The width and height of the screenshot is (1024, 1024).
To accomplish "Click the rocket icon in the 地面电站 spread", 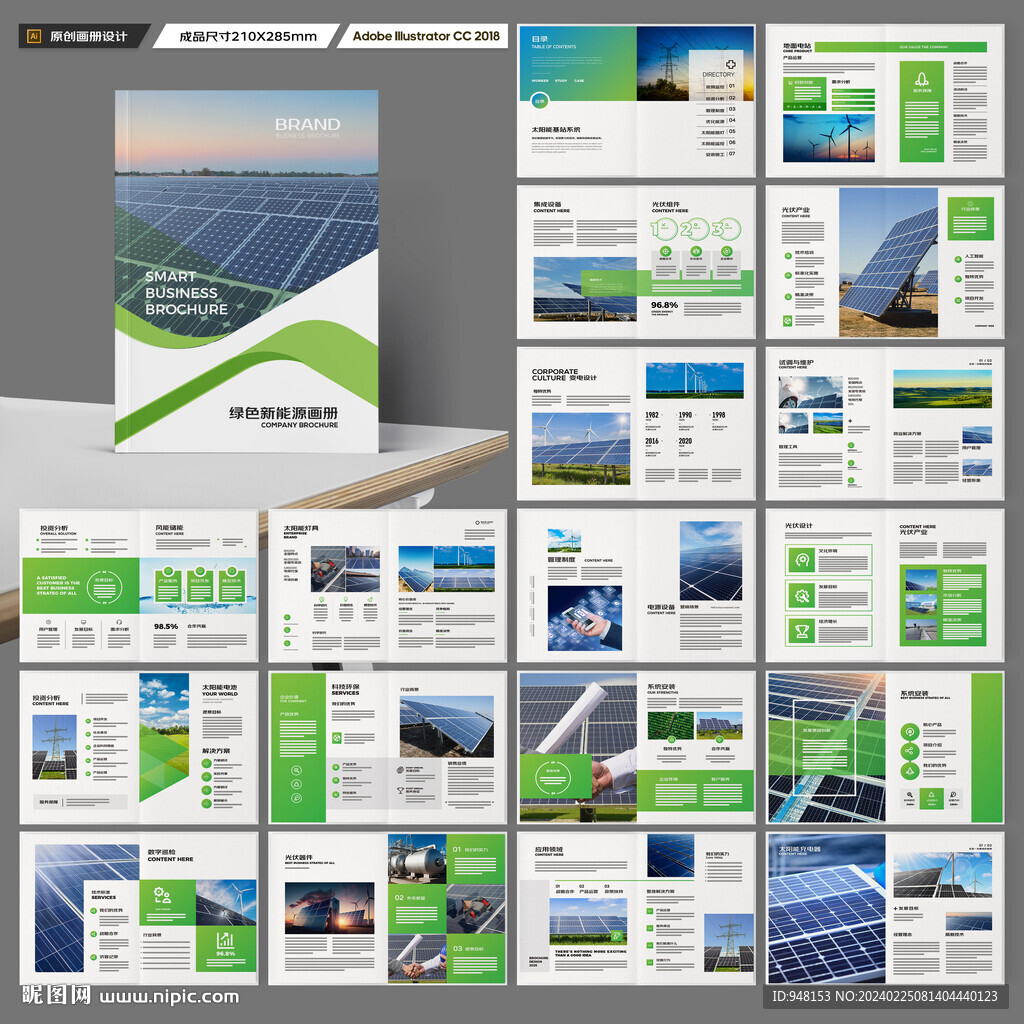I will tap(921, 79).
